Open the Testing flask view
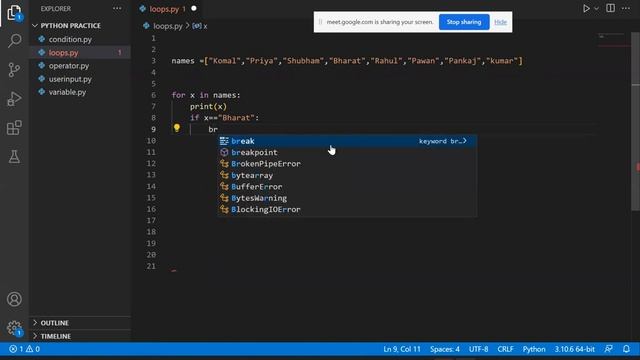 pyautogui.click(x=14, y=157)
